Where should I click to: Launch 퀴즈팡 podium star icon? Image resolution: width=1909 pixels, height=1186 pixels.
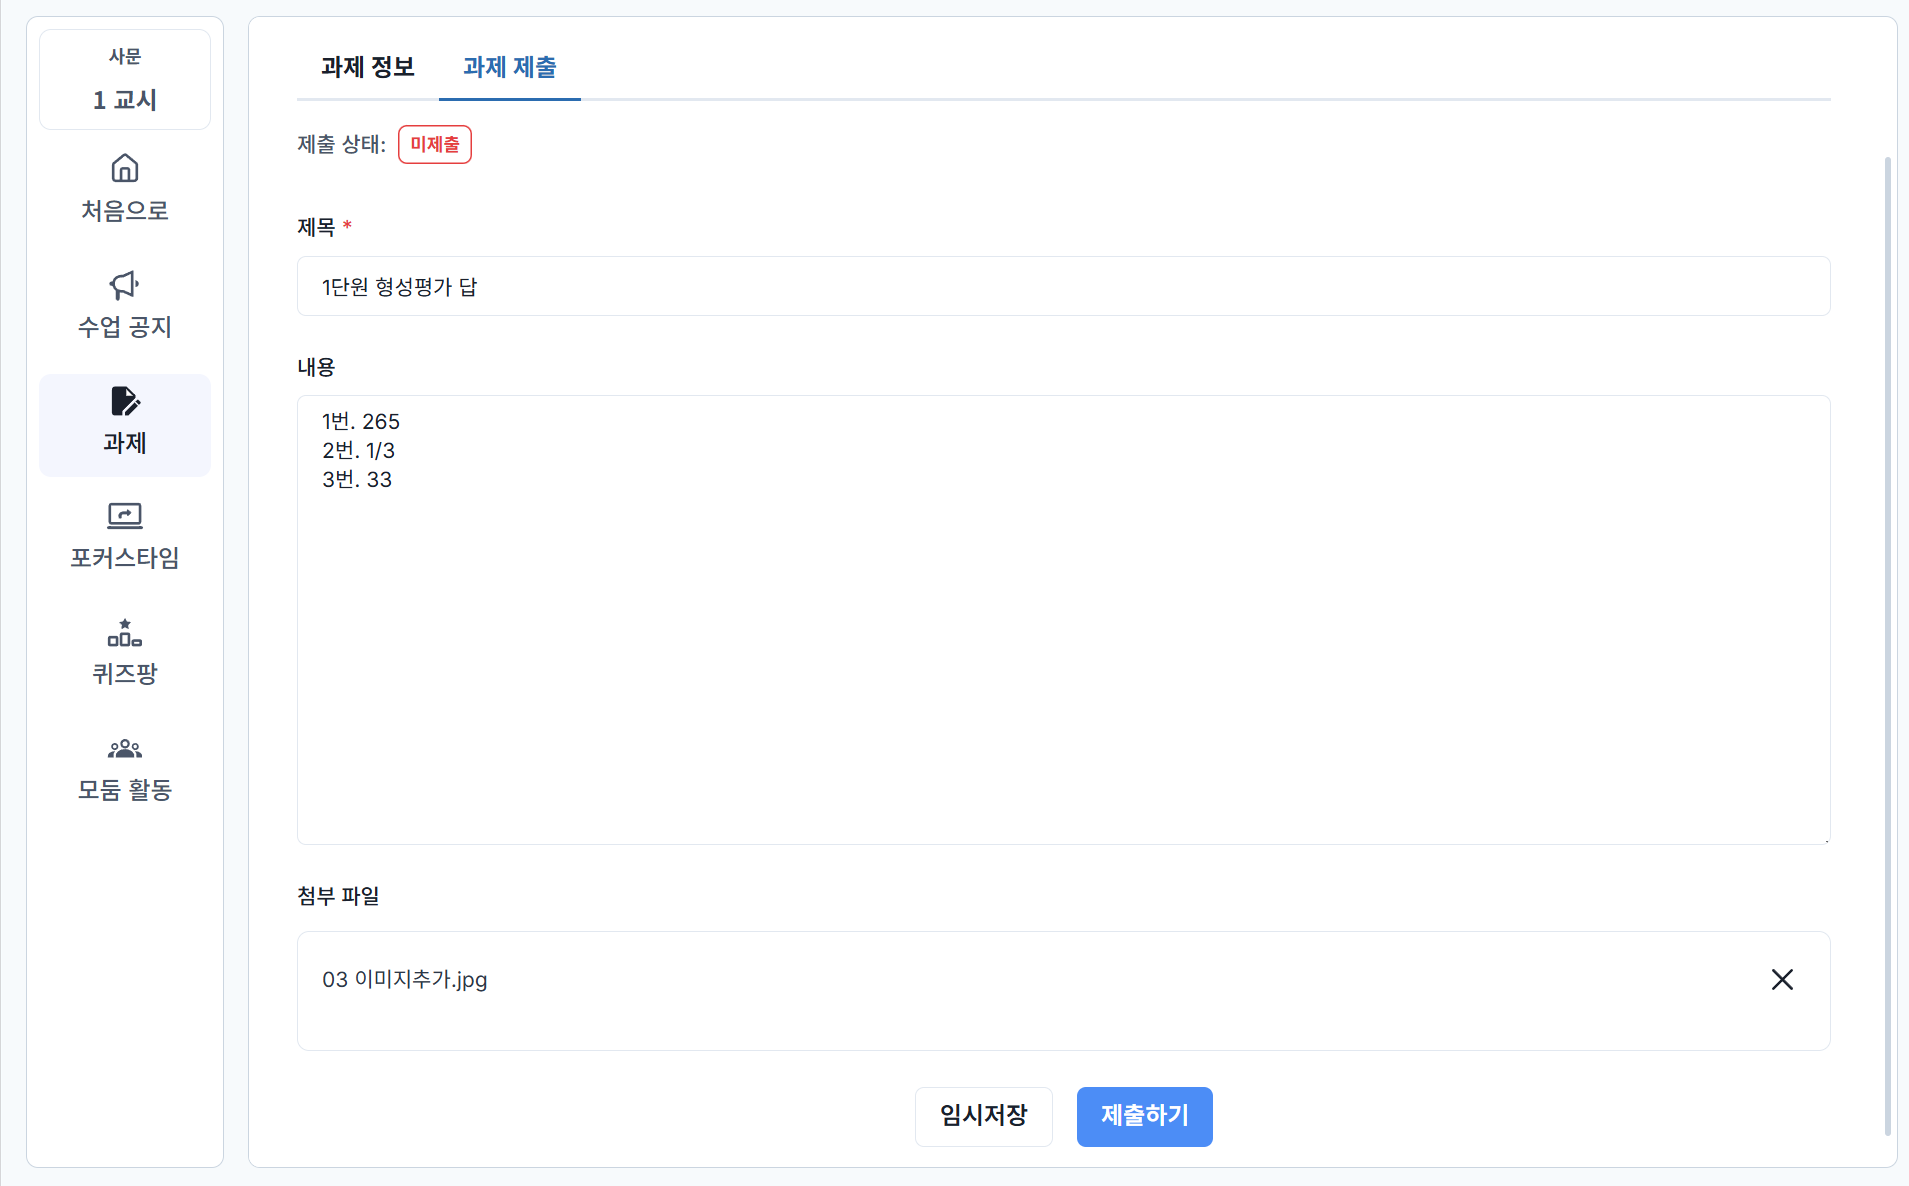coord(125,633)
